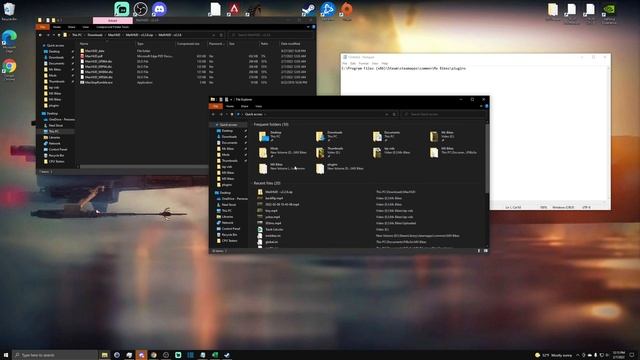
Task: Go up one level in front File Explorer
Action: 232,114
